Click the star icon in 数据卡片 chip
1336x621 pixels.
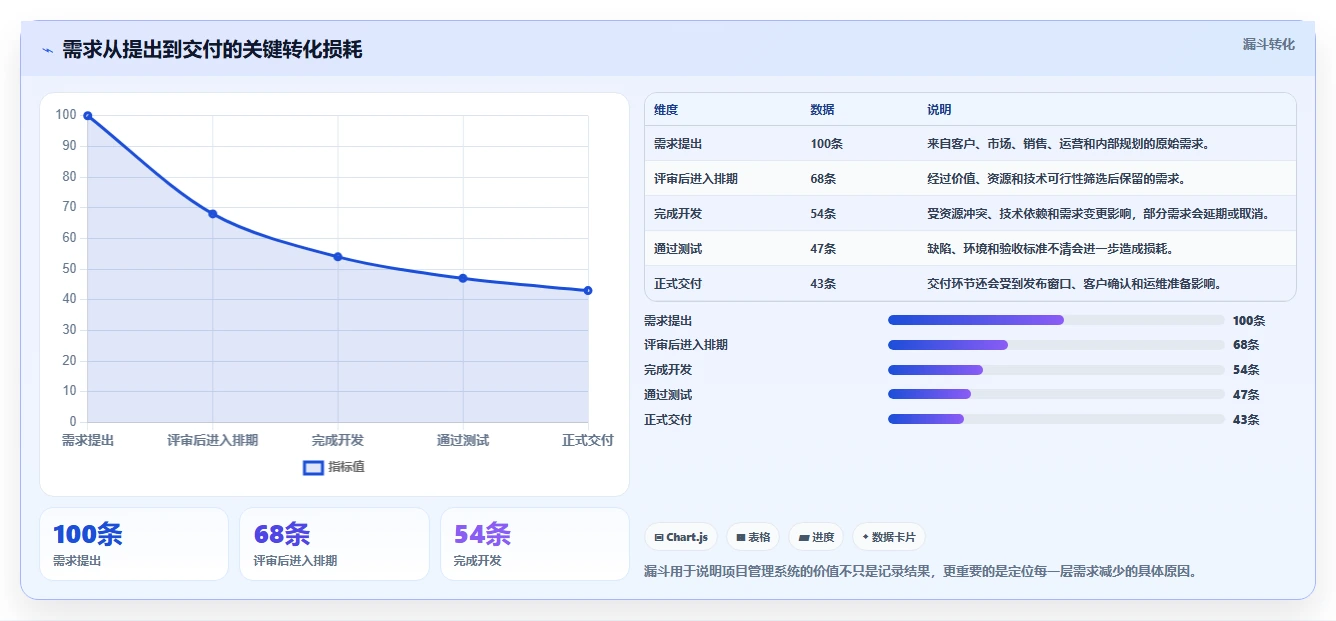click(865, 537)
